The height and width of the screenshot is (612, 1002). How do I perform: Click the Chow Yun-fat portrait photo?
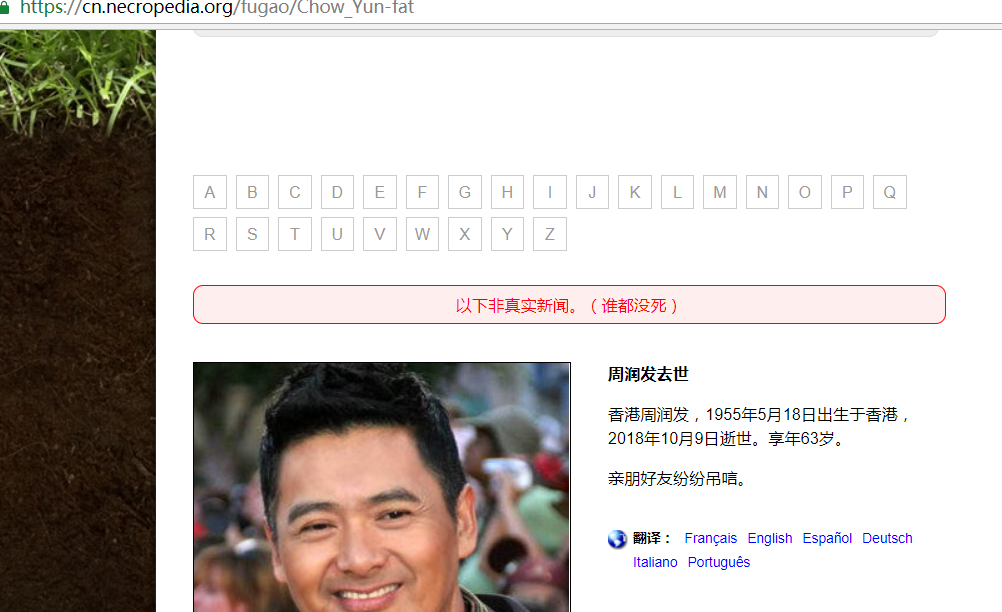[x=382, y=487]
